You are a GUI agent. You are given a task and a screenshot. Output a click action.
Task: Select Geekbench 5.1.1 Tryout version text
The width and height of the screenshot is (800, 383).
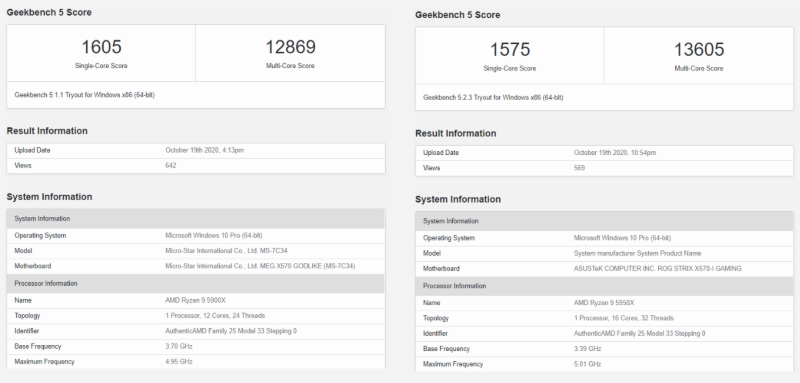tap(85, 95)
